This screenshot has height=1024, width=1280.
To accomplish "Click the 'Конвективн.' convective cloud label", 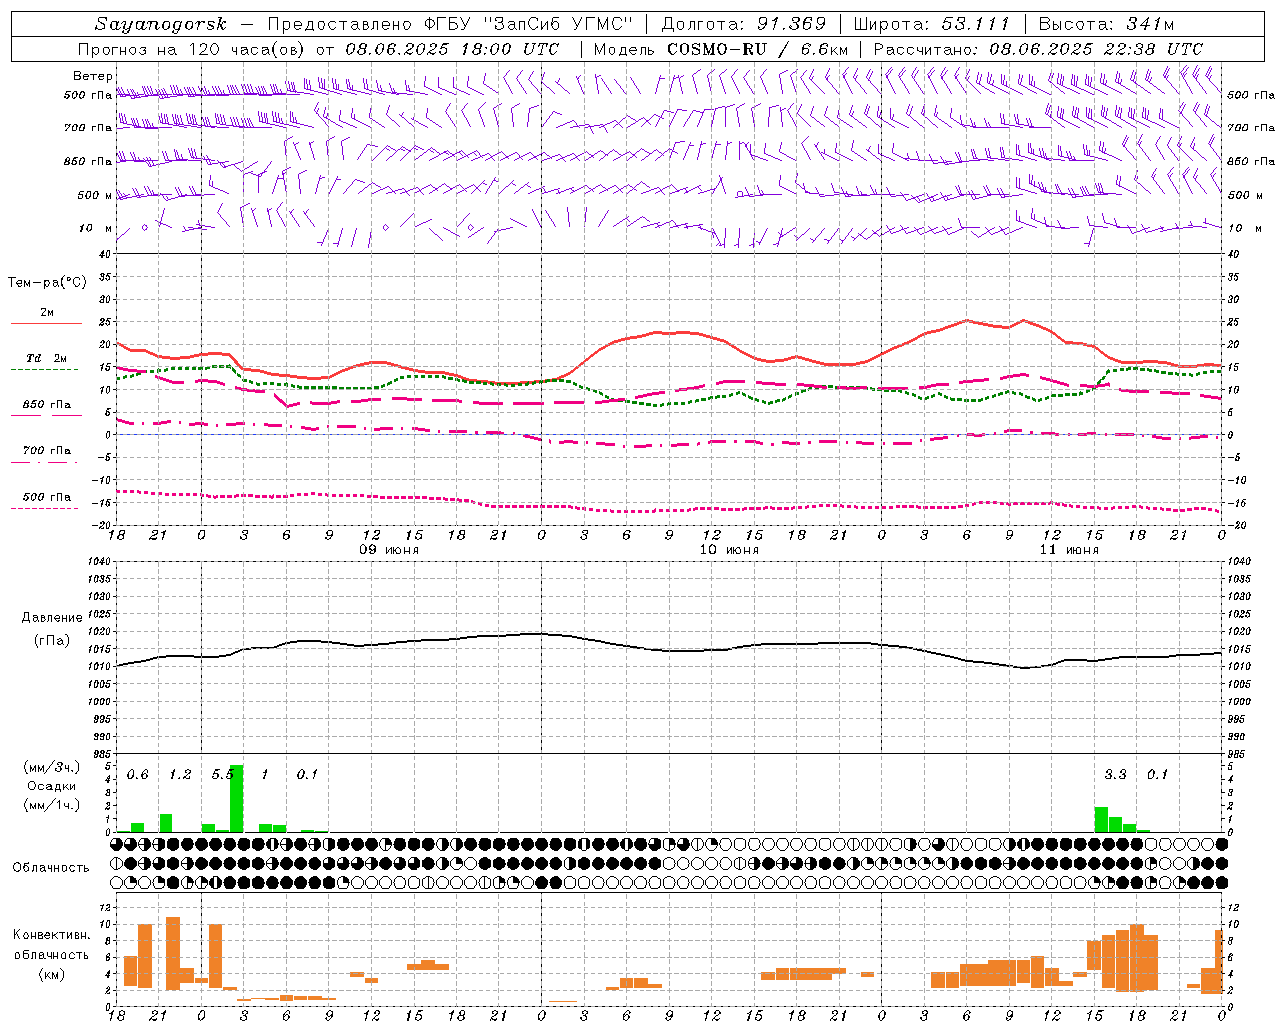I will (51, 935).
